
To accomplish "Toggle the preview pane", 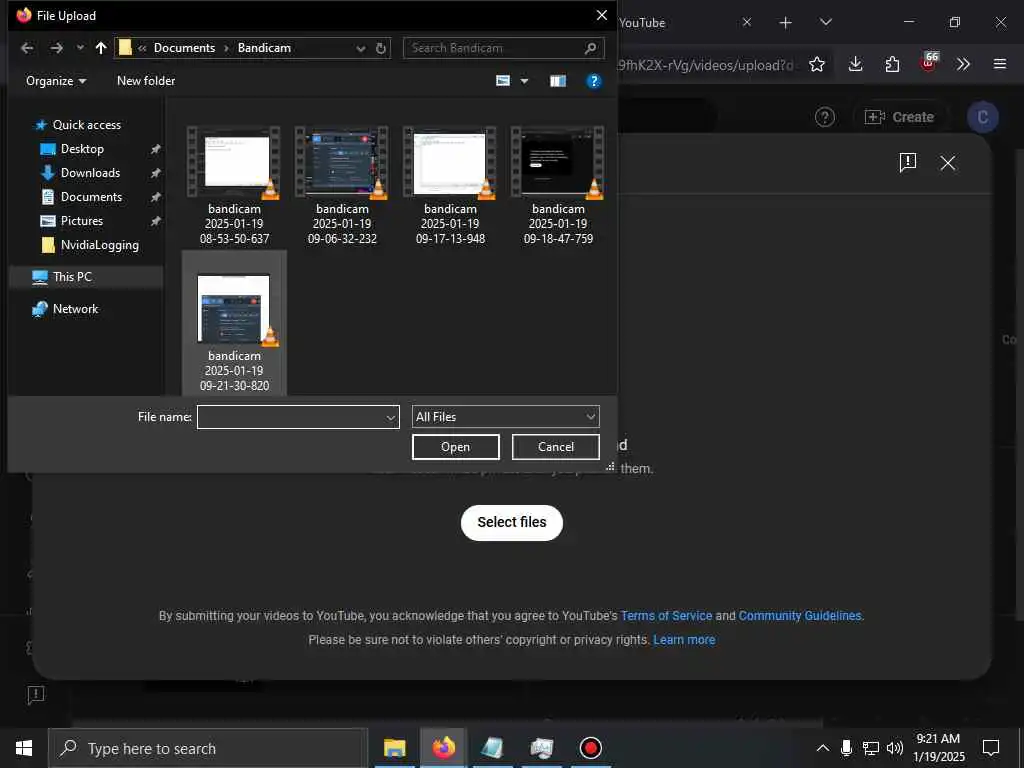I will coord(558,81).
